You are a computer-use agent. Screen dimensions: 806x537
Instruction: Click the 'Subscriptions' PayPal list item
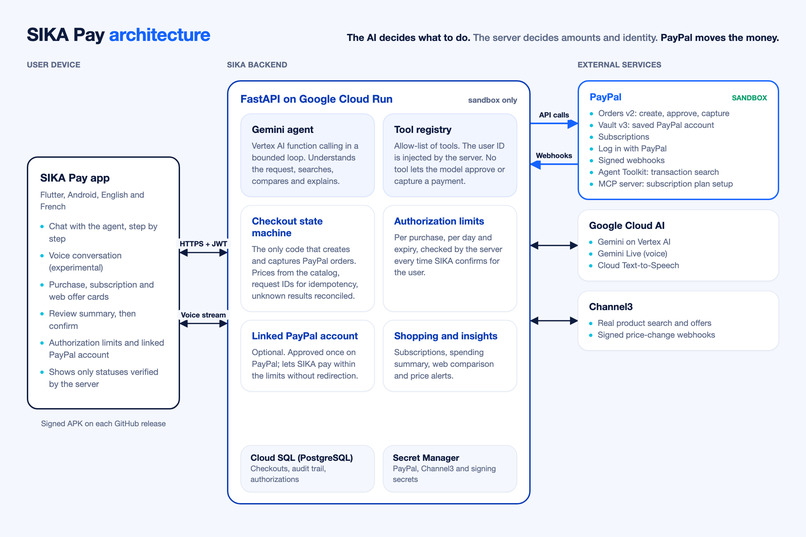pos(623,137)
